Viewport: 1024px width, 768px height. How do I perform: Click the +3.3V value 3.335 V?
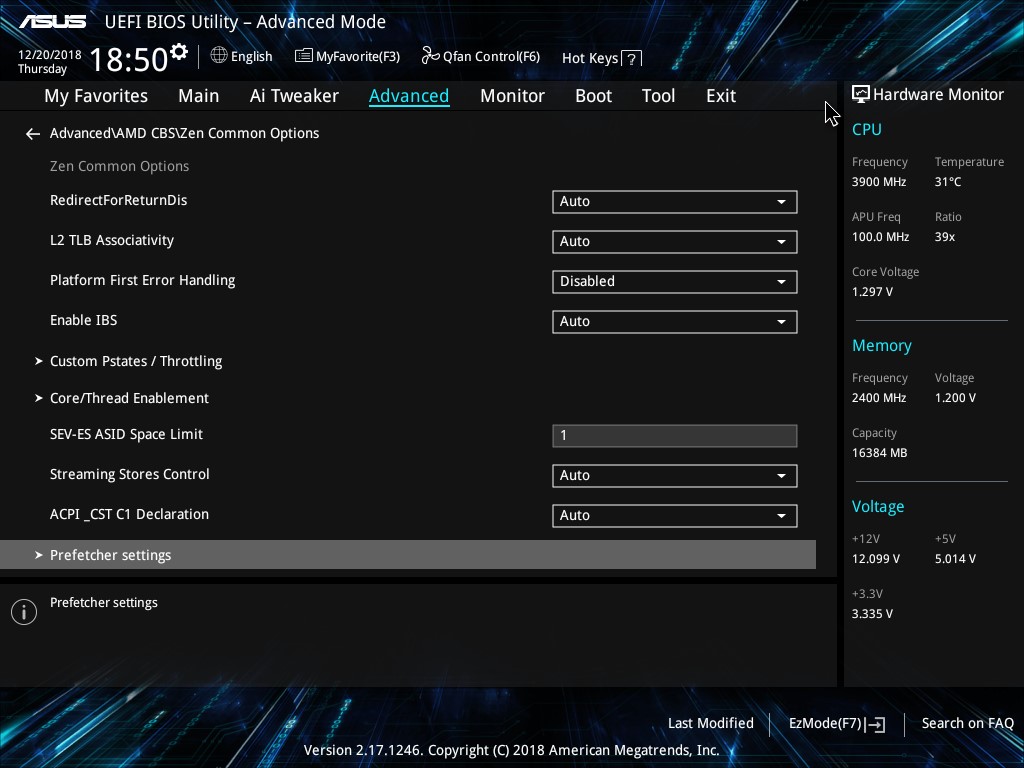(872, 614)
